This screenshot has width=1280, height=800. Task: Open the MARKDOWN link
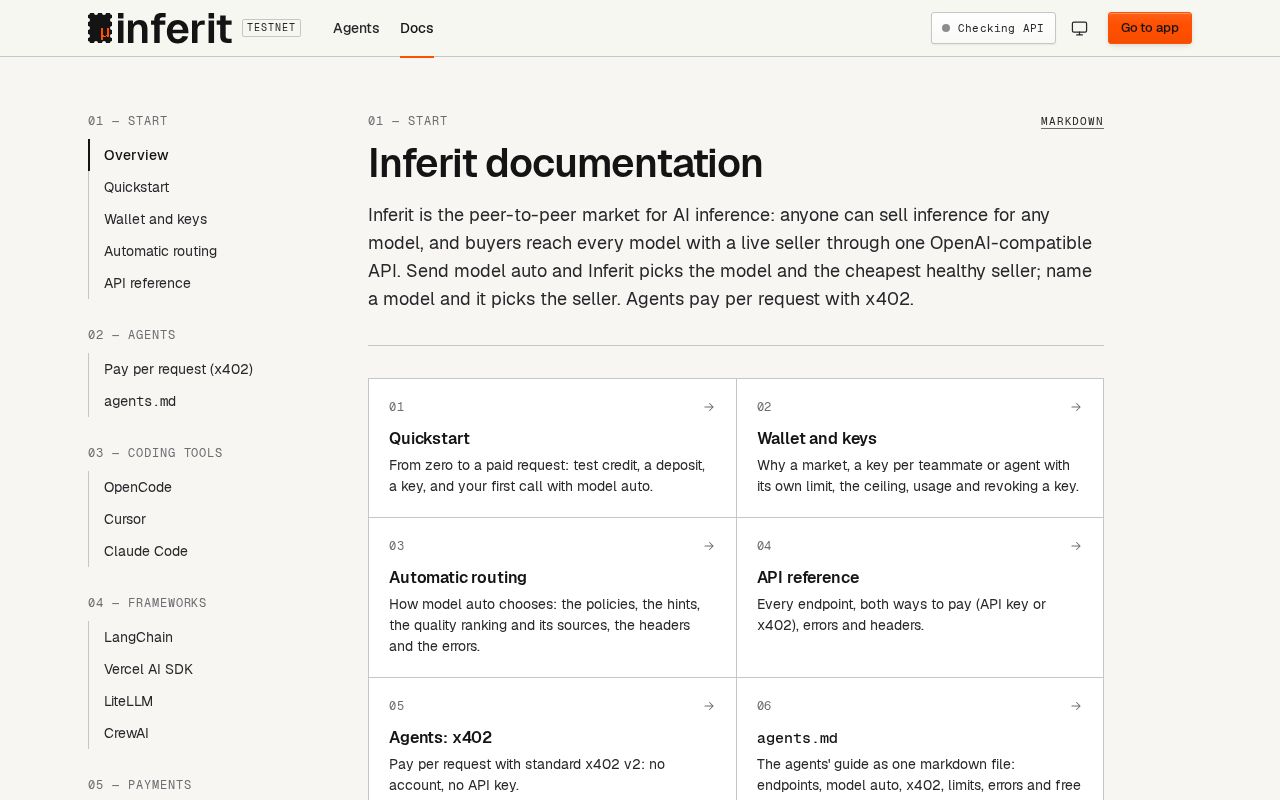pyautogui.click(x=1072, y=121)
